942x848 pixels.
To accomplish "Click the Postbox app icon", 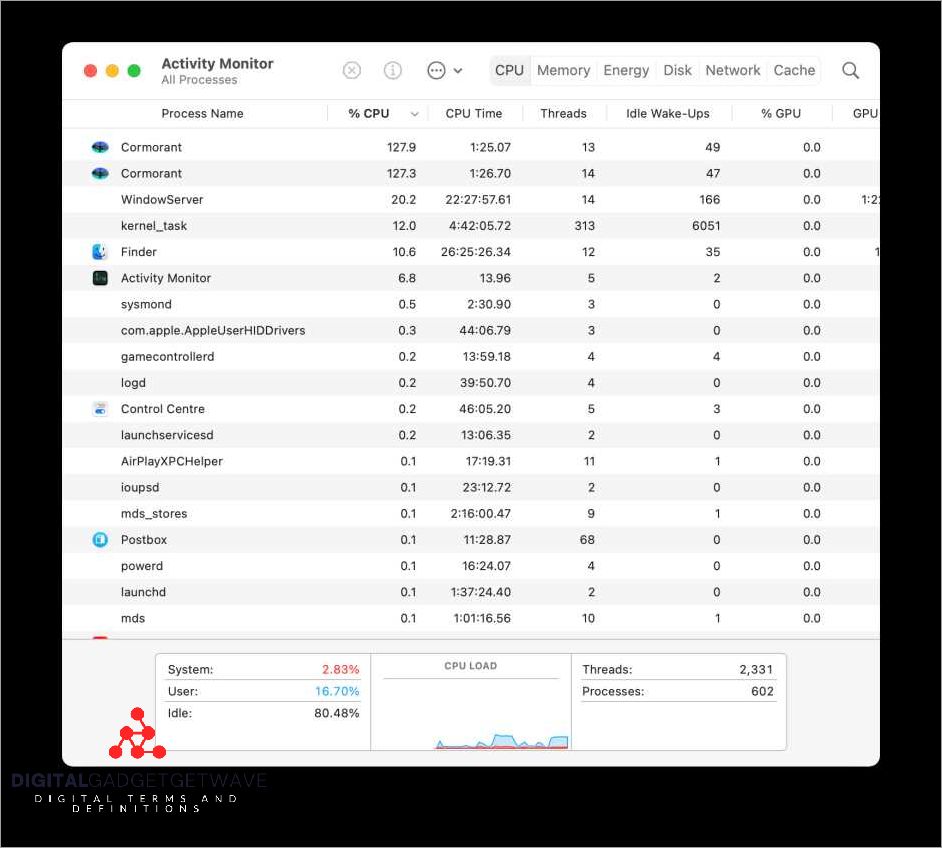I will (x=100, y=540).
